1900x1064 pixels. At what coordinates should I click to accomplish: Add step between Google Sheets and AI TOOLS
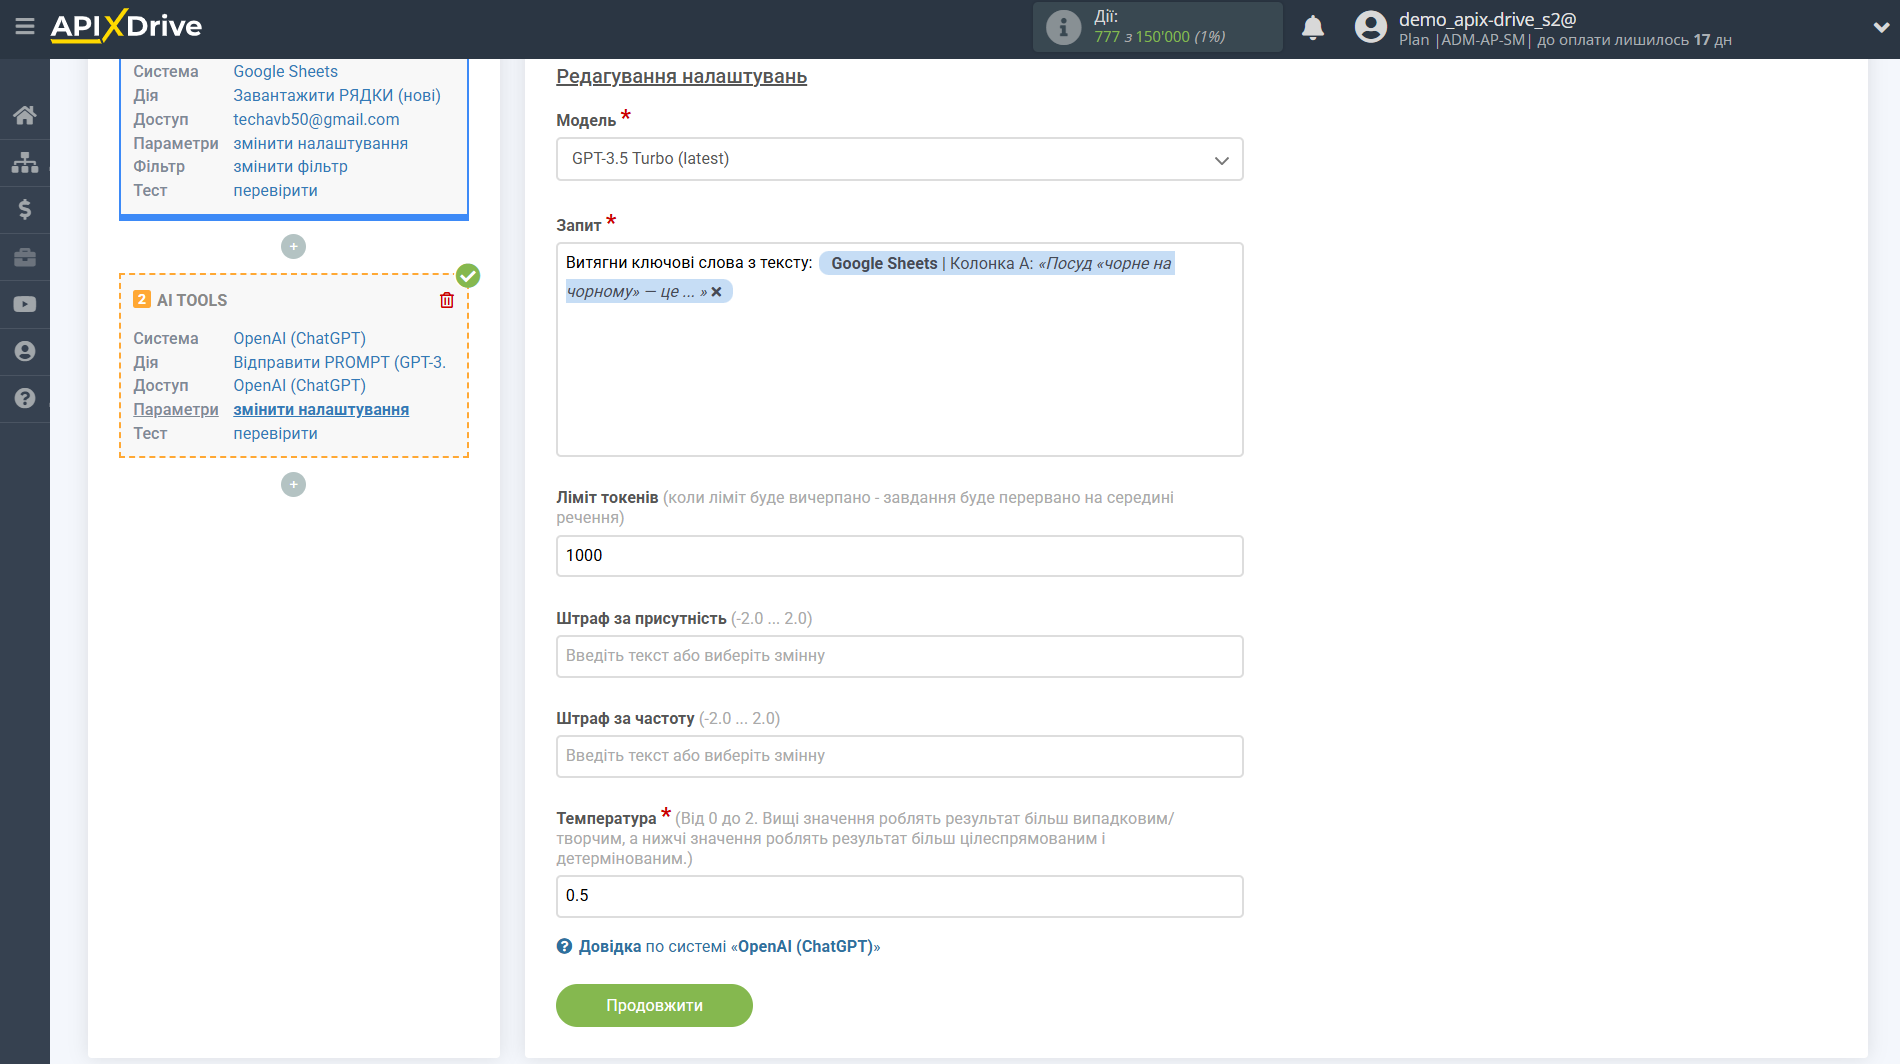(293, 246)
